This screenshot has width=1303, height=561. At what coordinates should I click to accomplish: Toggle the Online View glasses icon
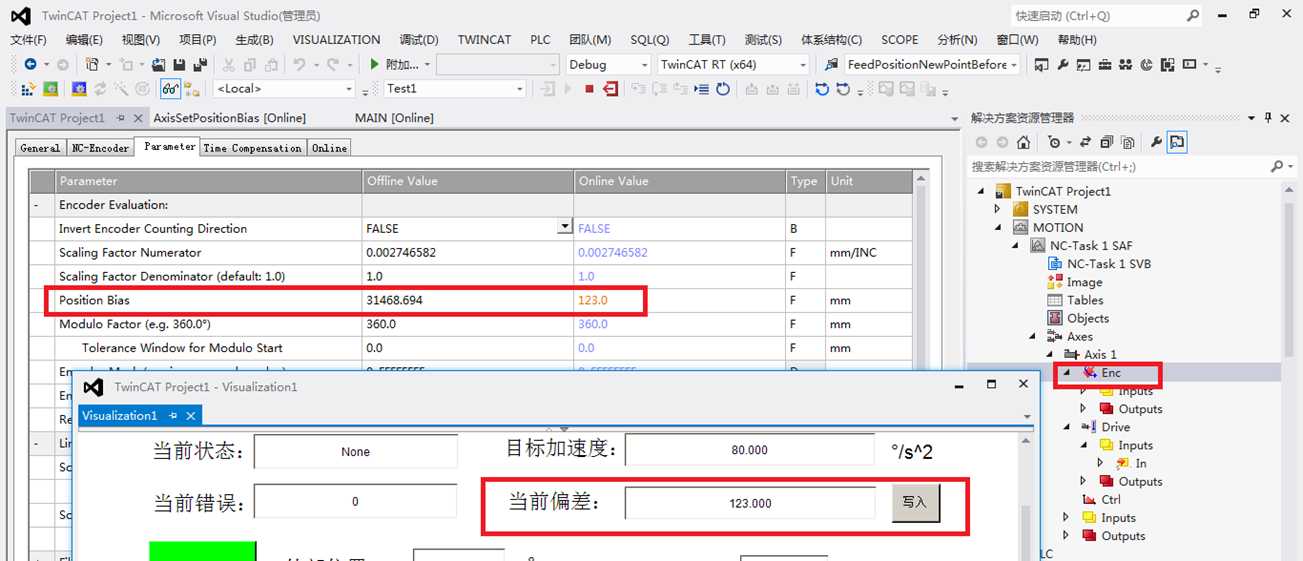pyautogui.click(x=171, y=88)
